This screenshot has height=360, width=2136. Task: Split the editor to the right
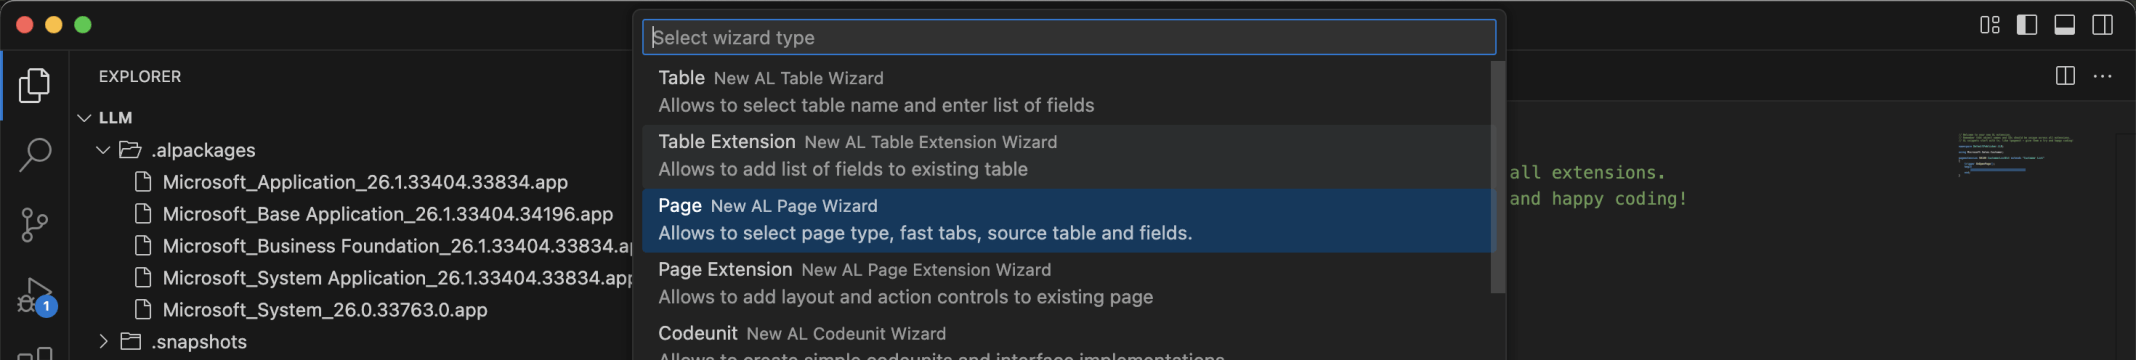pos(2065,76)
